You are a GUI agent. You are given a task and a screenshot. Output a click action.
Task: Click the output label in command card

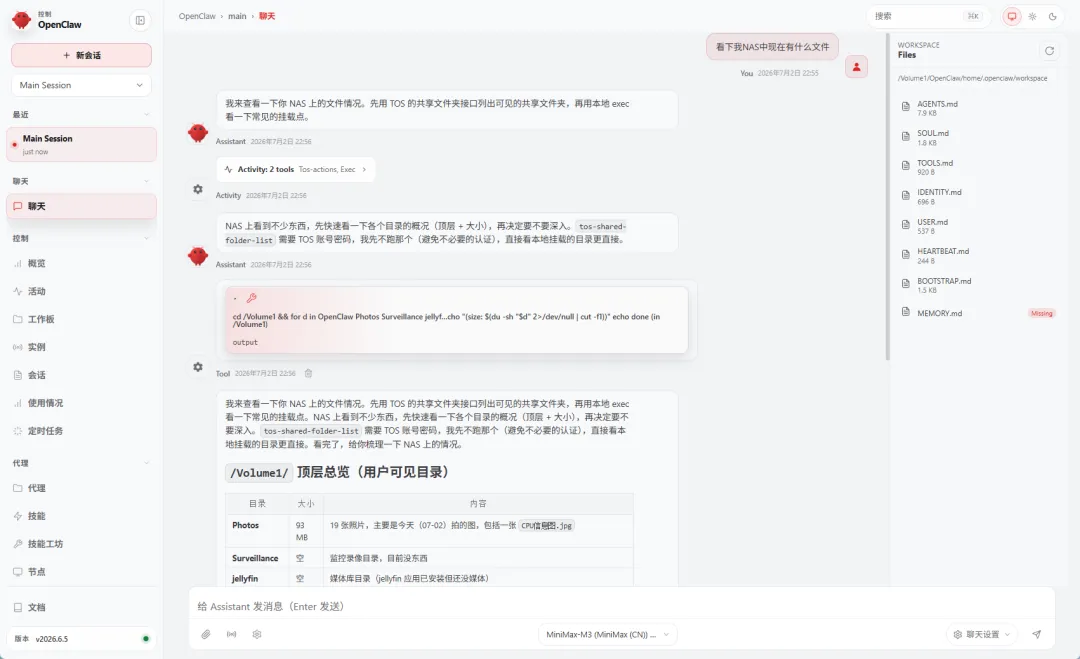coord(245,342)
